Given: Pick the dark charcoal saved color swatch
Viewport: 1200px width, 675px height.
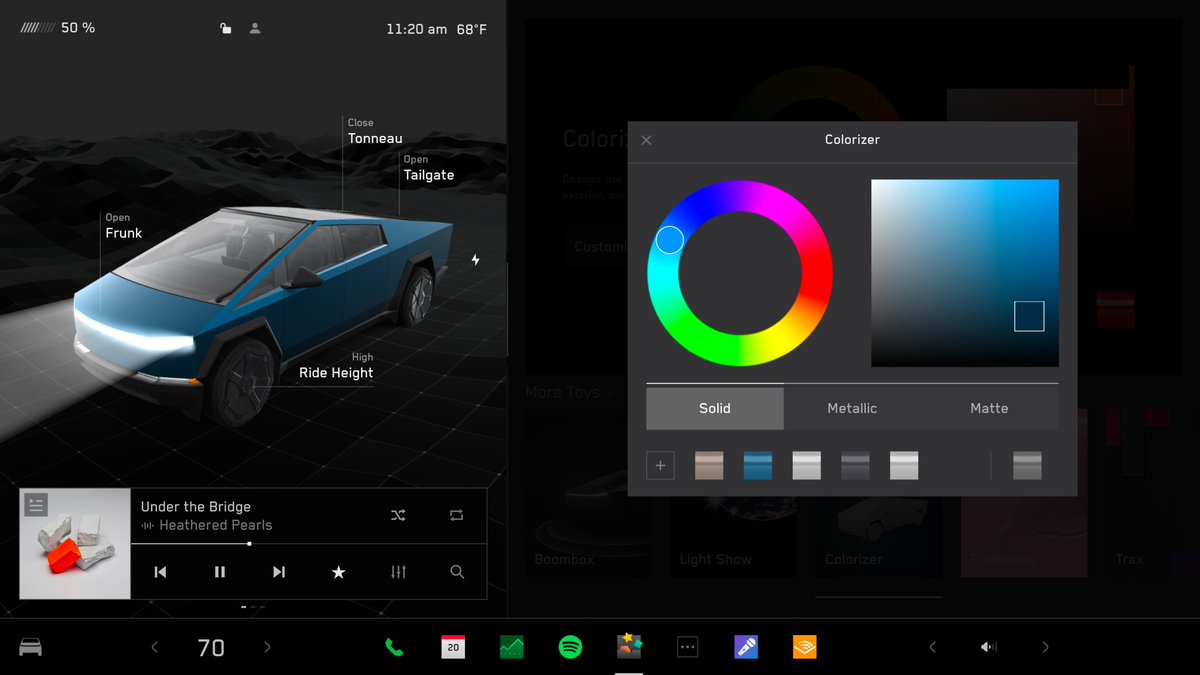Looking at the screenshot, I should (855, 465).
